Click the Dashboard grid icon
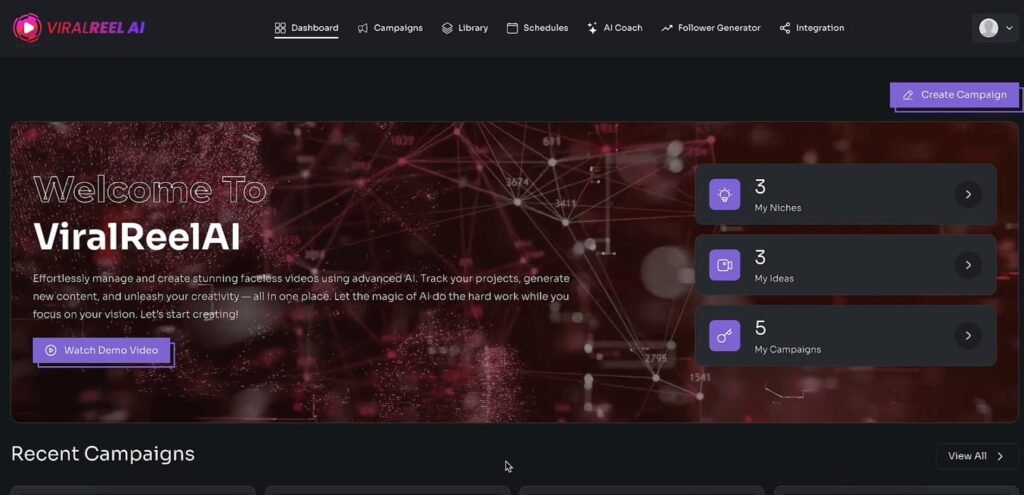Viewport: 1024px width, 495px height. (280, 28)
